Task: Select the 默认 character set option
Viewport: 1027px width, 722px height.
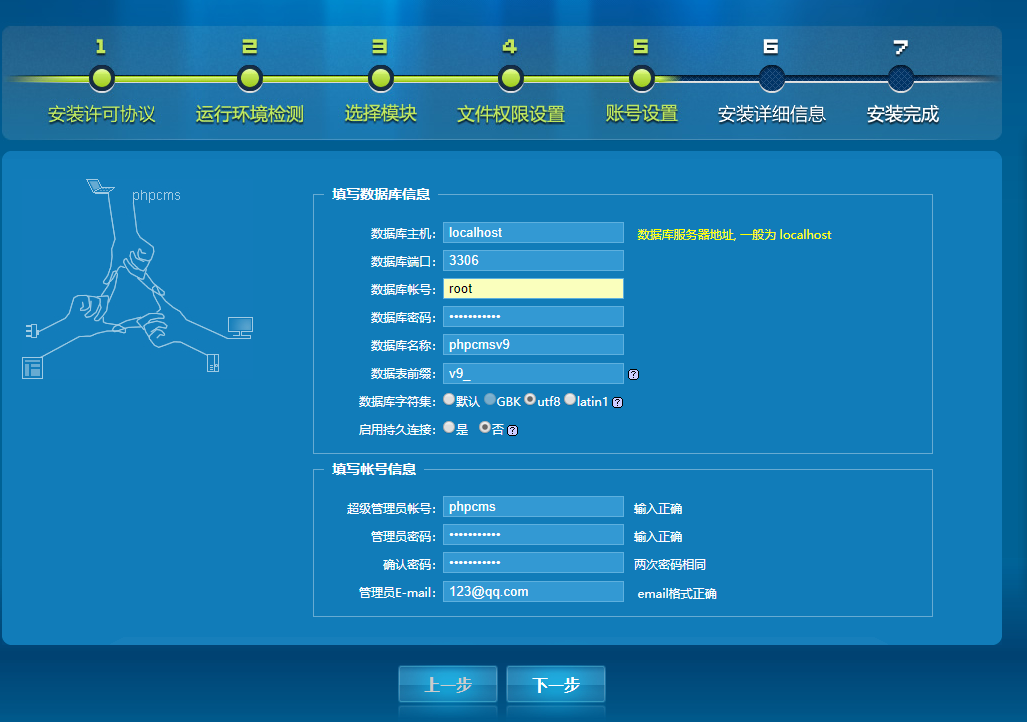Action: click(x=448, y=399)
